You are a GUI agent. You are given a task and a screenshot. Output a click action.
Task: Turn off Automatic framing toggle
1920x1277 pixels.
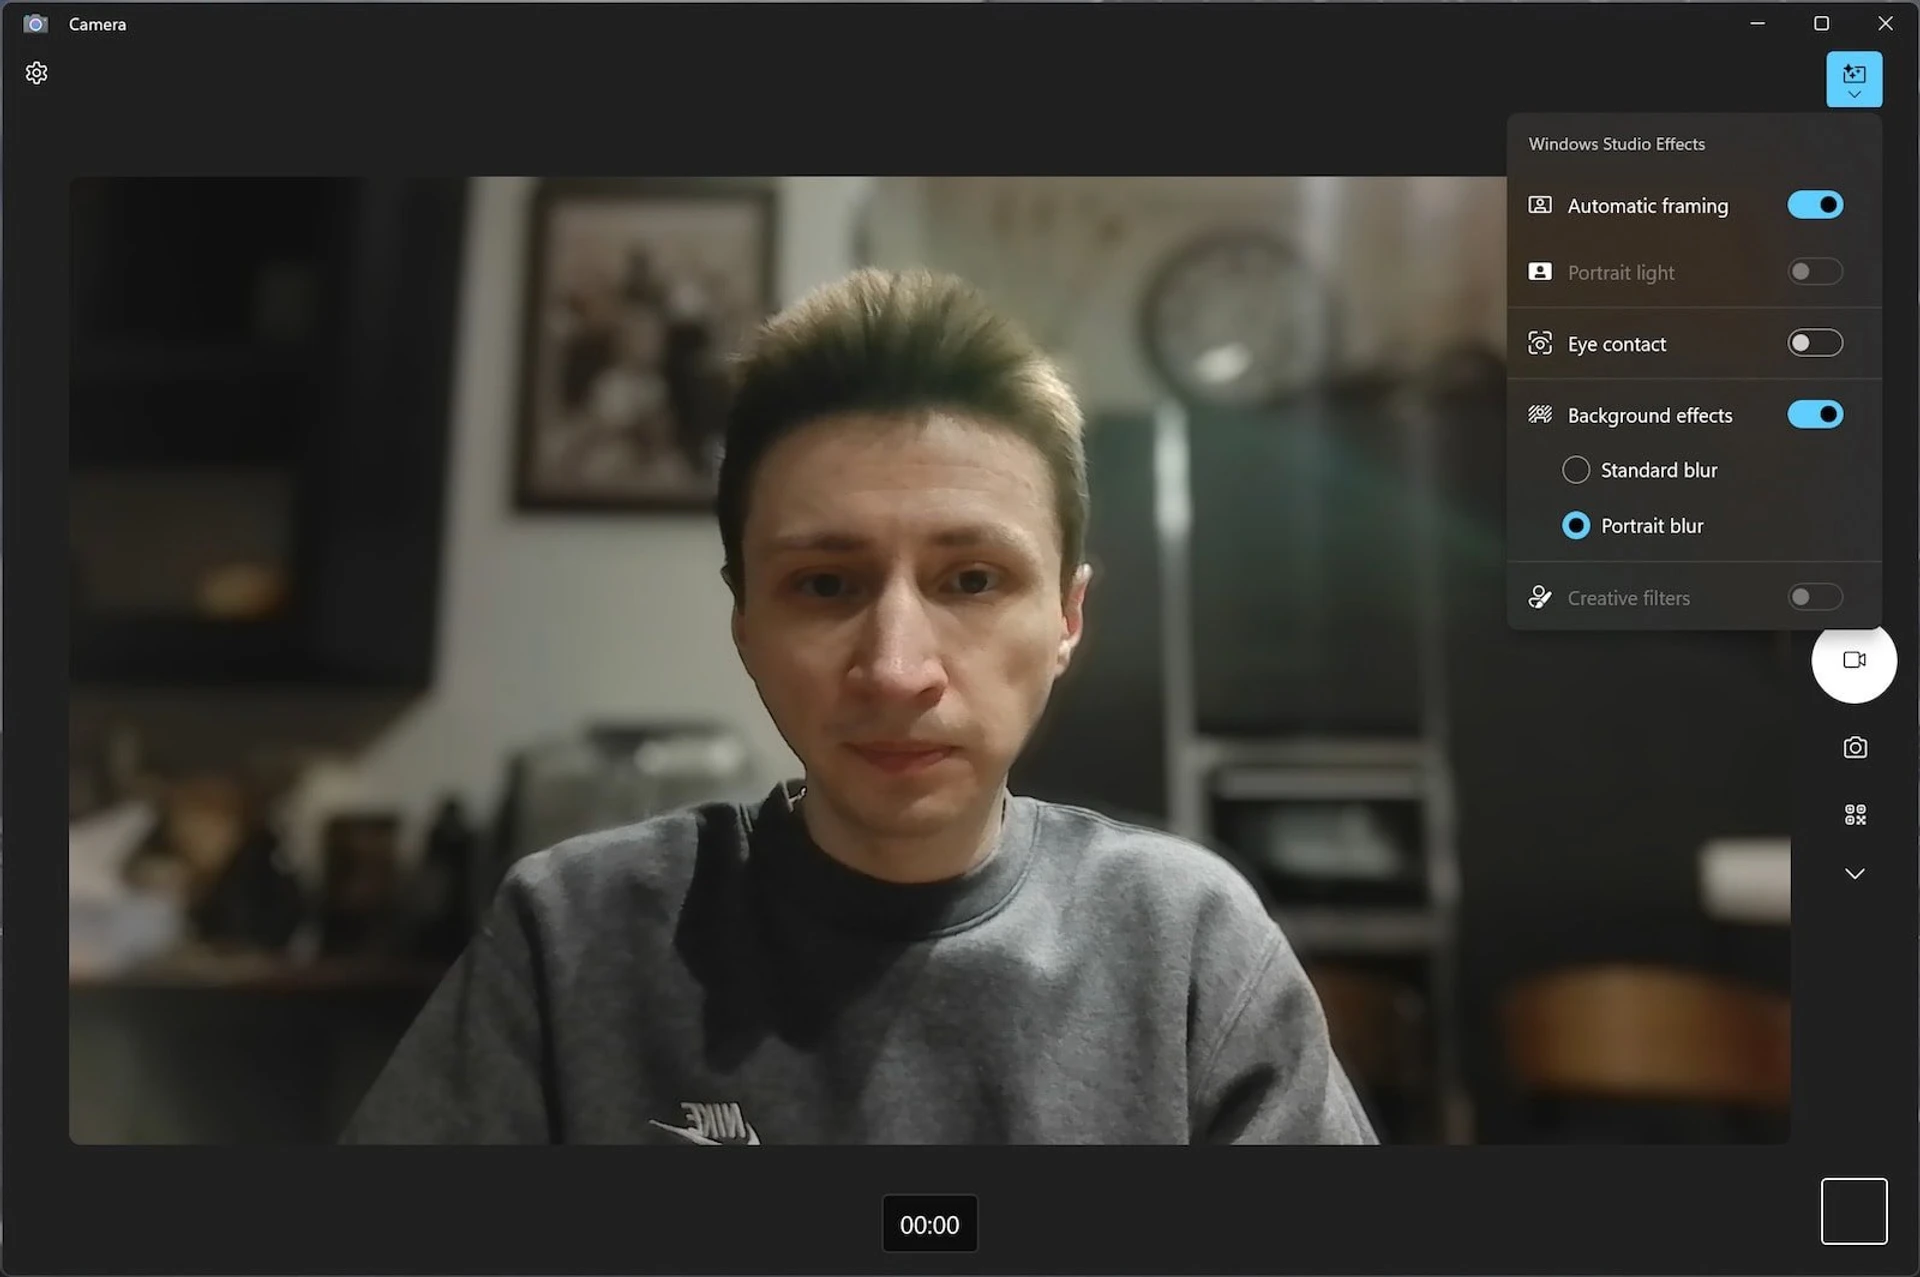[1814, 205]
